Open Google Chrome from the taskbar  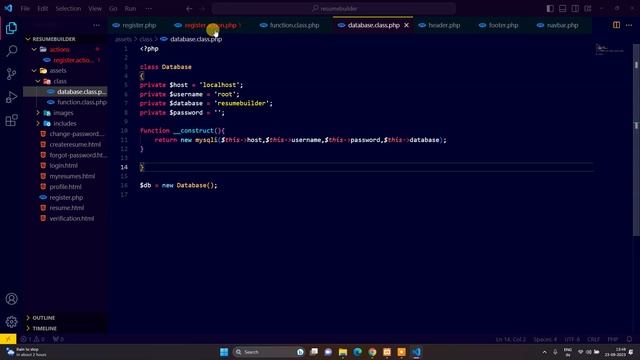(x=372, y=352)
